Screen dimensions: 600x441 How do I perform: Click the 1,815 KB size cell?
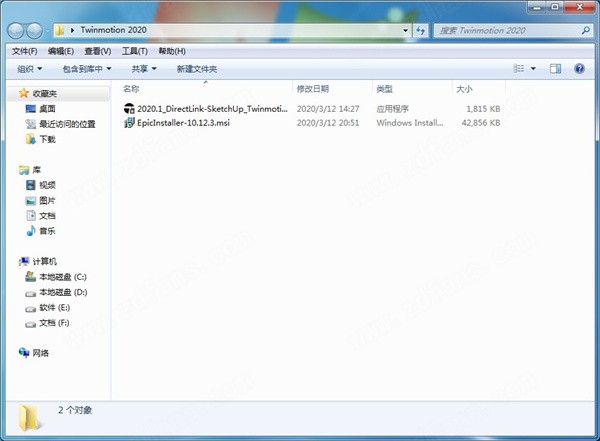coord(483,109)
